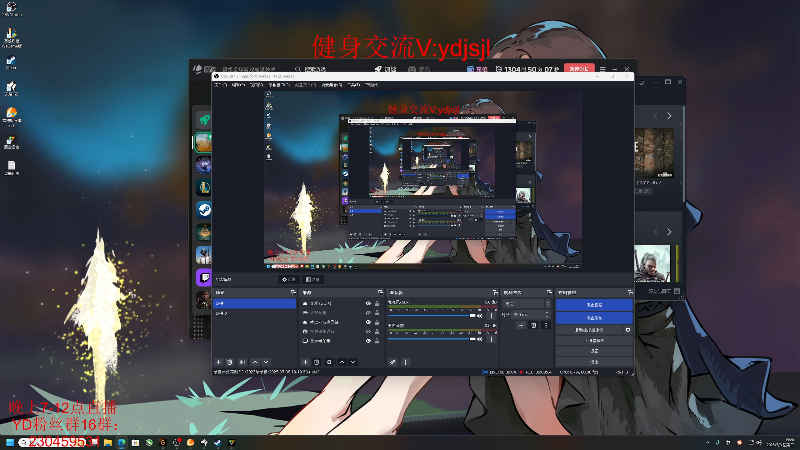This screenshot has height=450, width=800.
Task: Adjust second mixer channel volume slider
Action: click(432, 339)
